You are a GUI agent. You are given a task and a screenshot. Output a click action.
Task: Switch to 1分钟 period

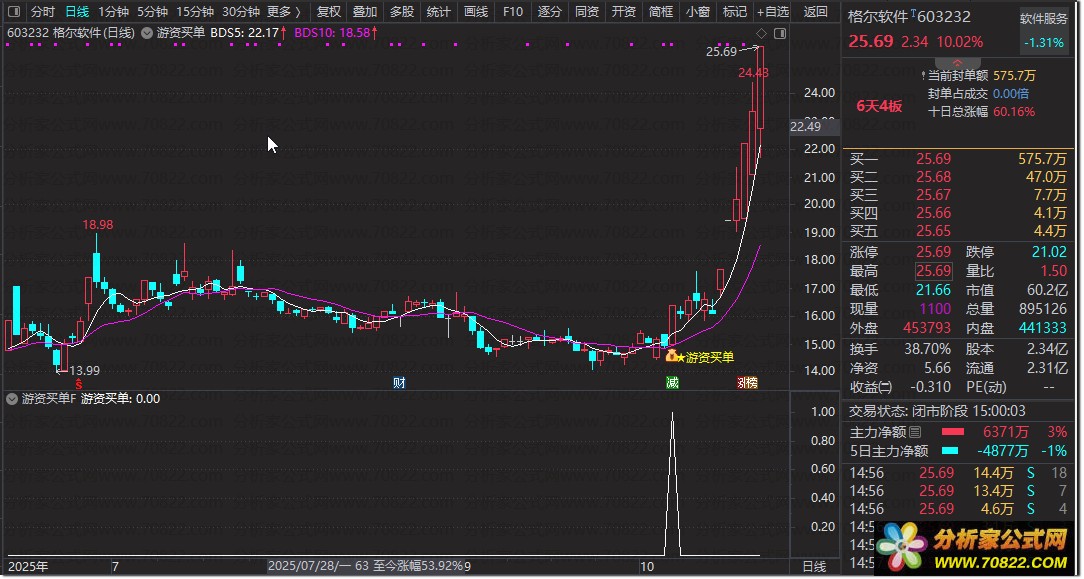(113, 12)
